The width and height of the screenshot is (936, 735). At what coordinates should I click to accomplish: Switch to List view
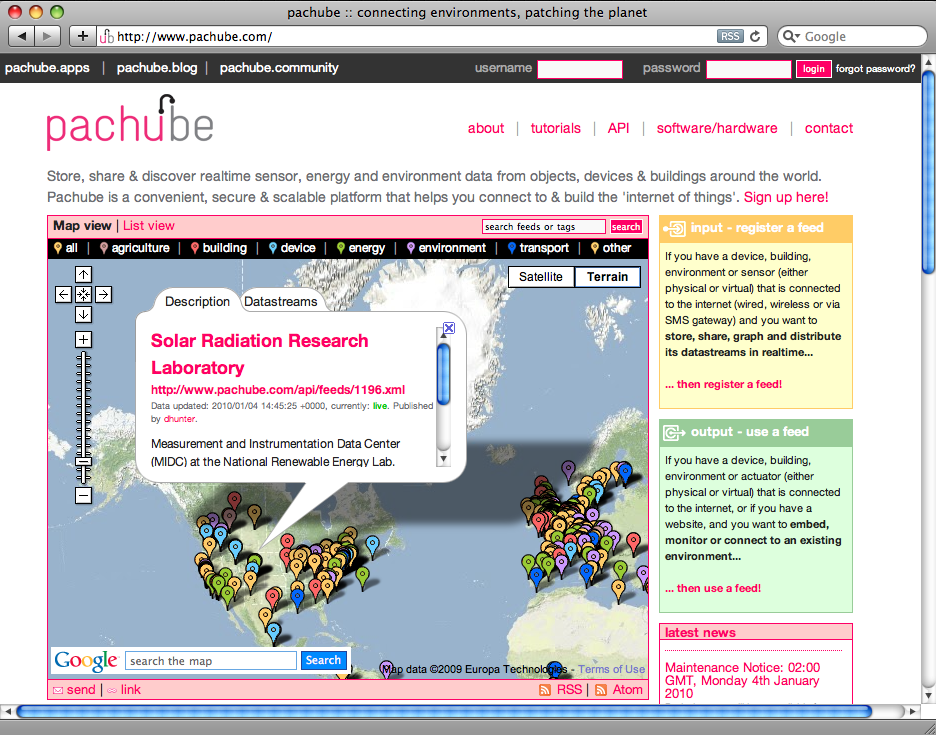149,226
